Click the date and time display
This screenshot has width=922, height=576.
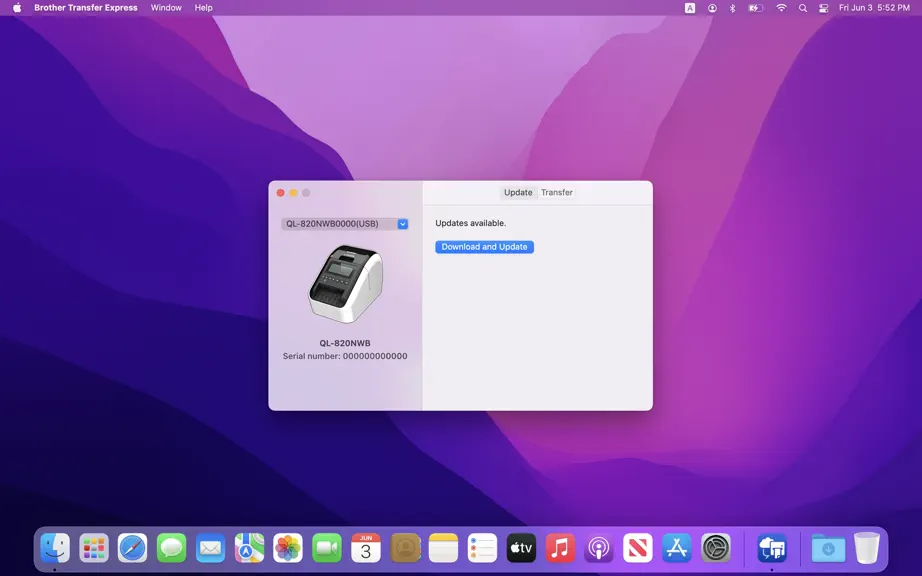click(874, 8)
